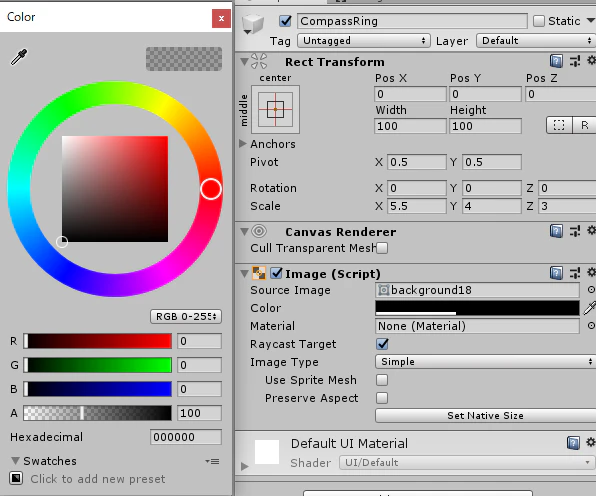Open Static options dropdown arrow
The width and height of the screenshot is (596, 496).
click(591, 21)
